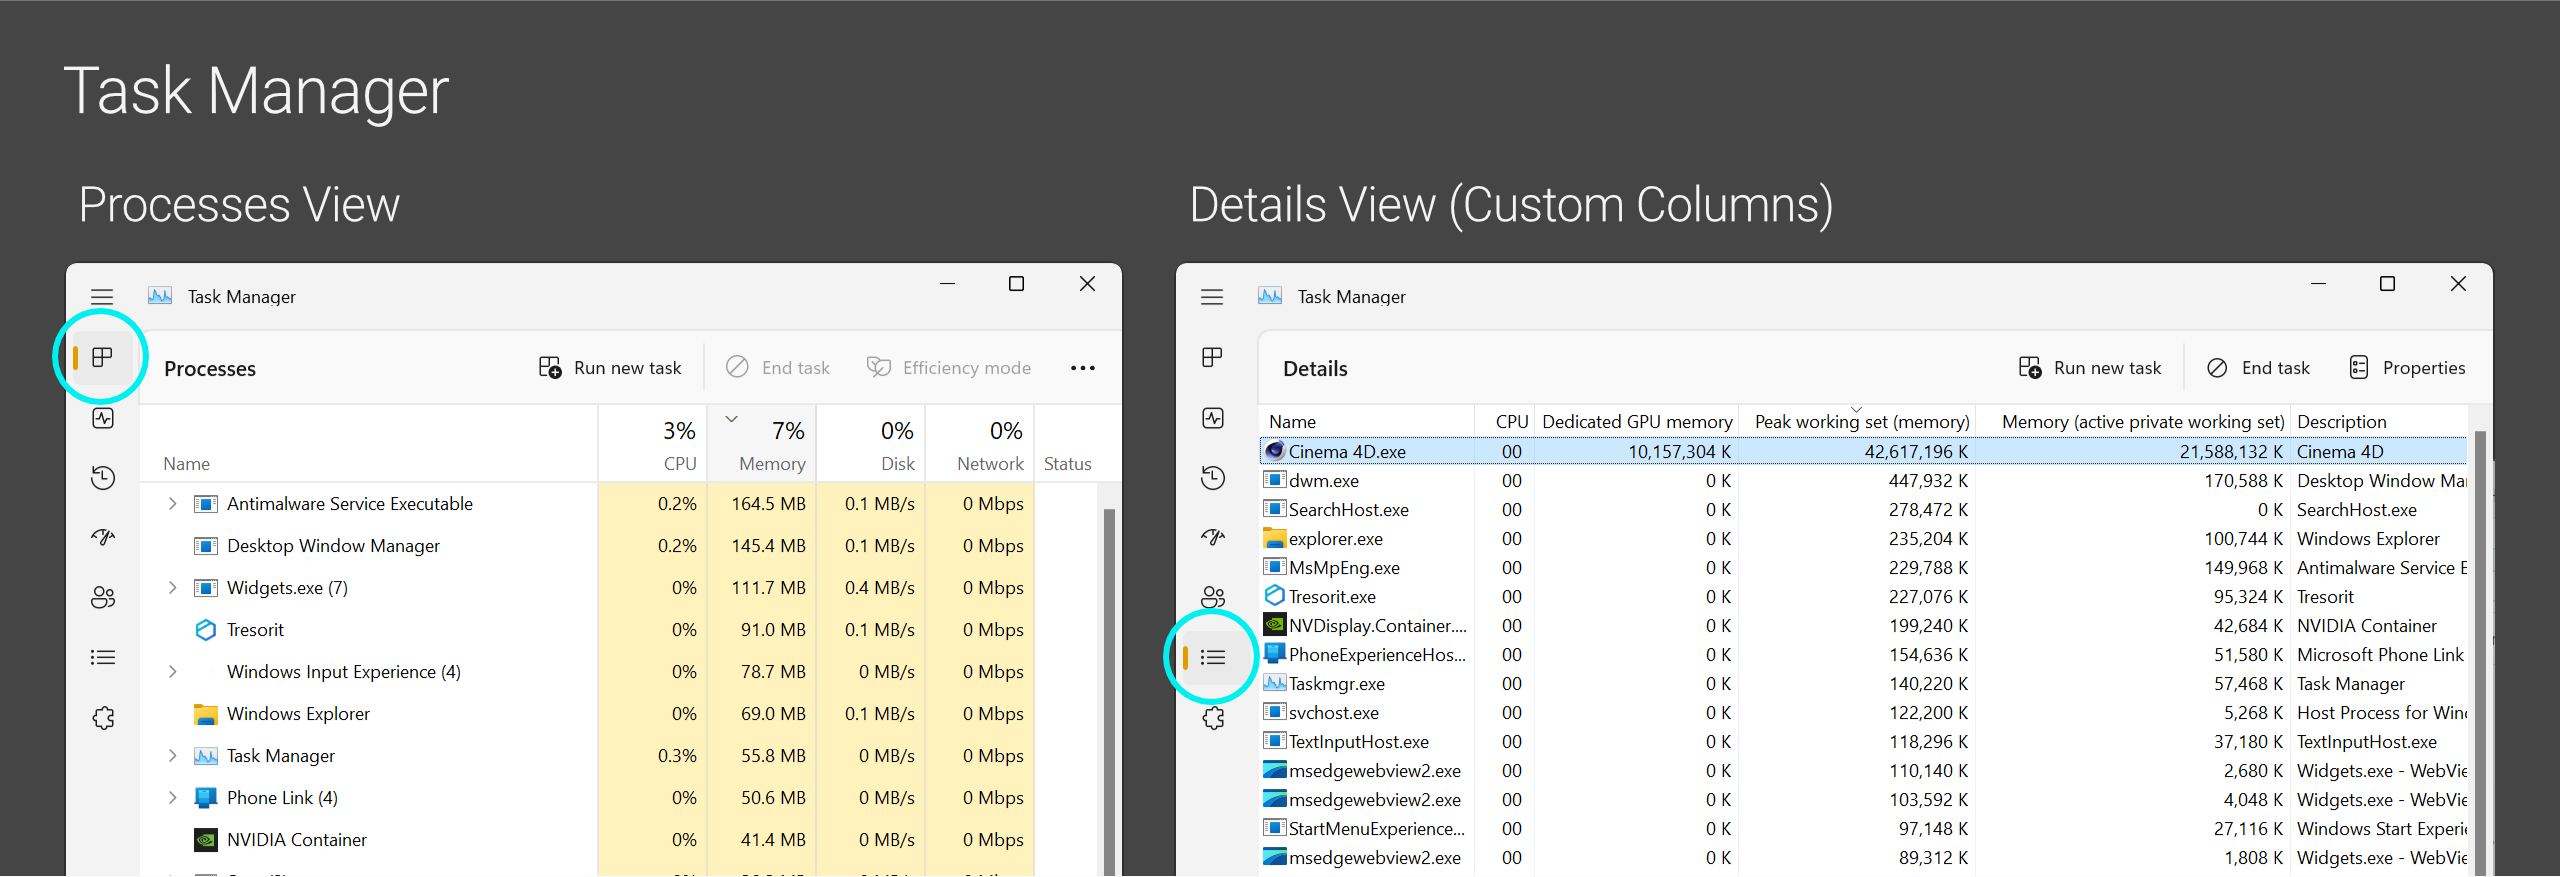Open Processes page in right Task Manager sidebar

coord(1212,357)
